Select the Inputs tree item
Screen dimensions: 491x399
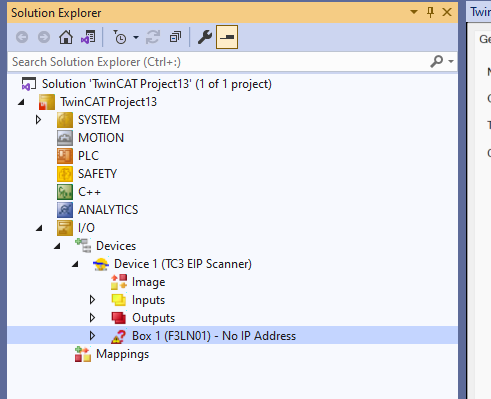click(149, 300)
